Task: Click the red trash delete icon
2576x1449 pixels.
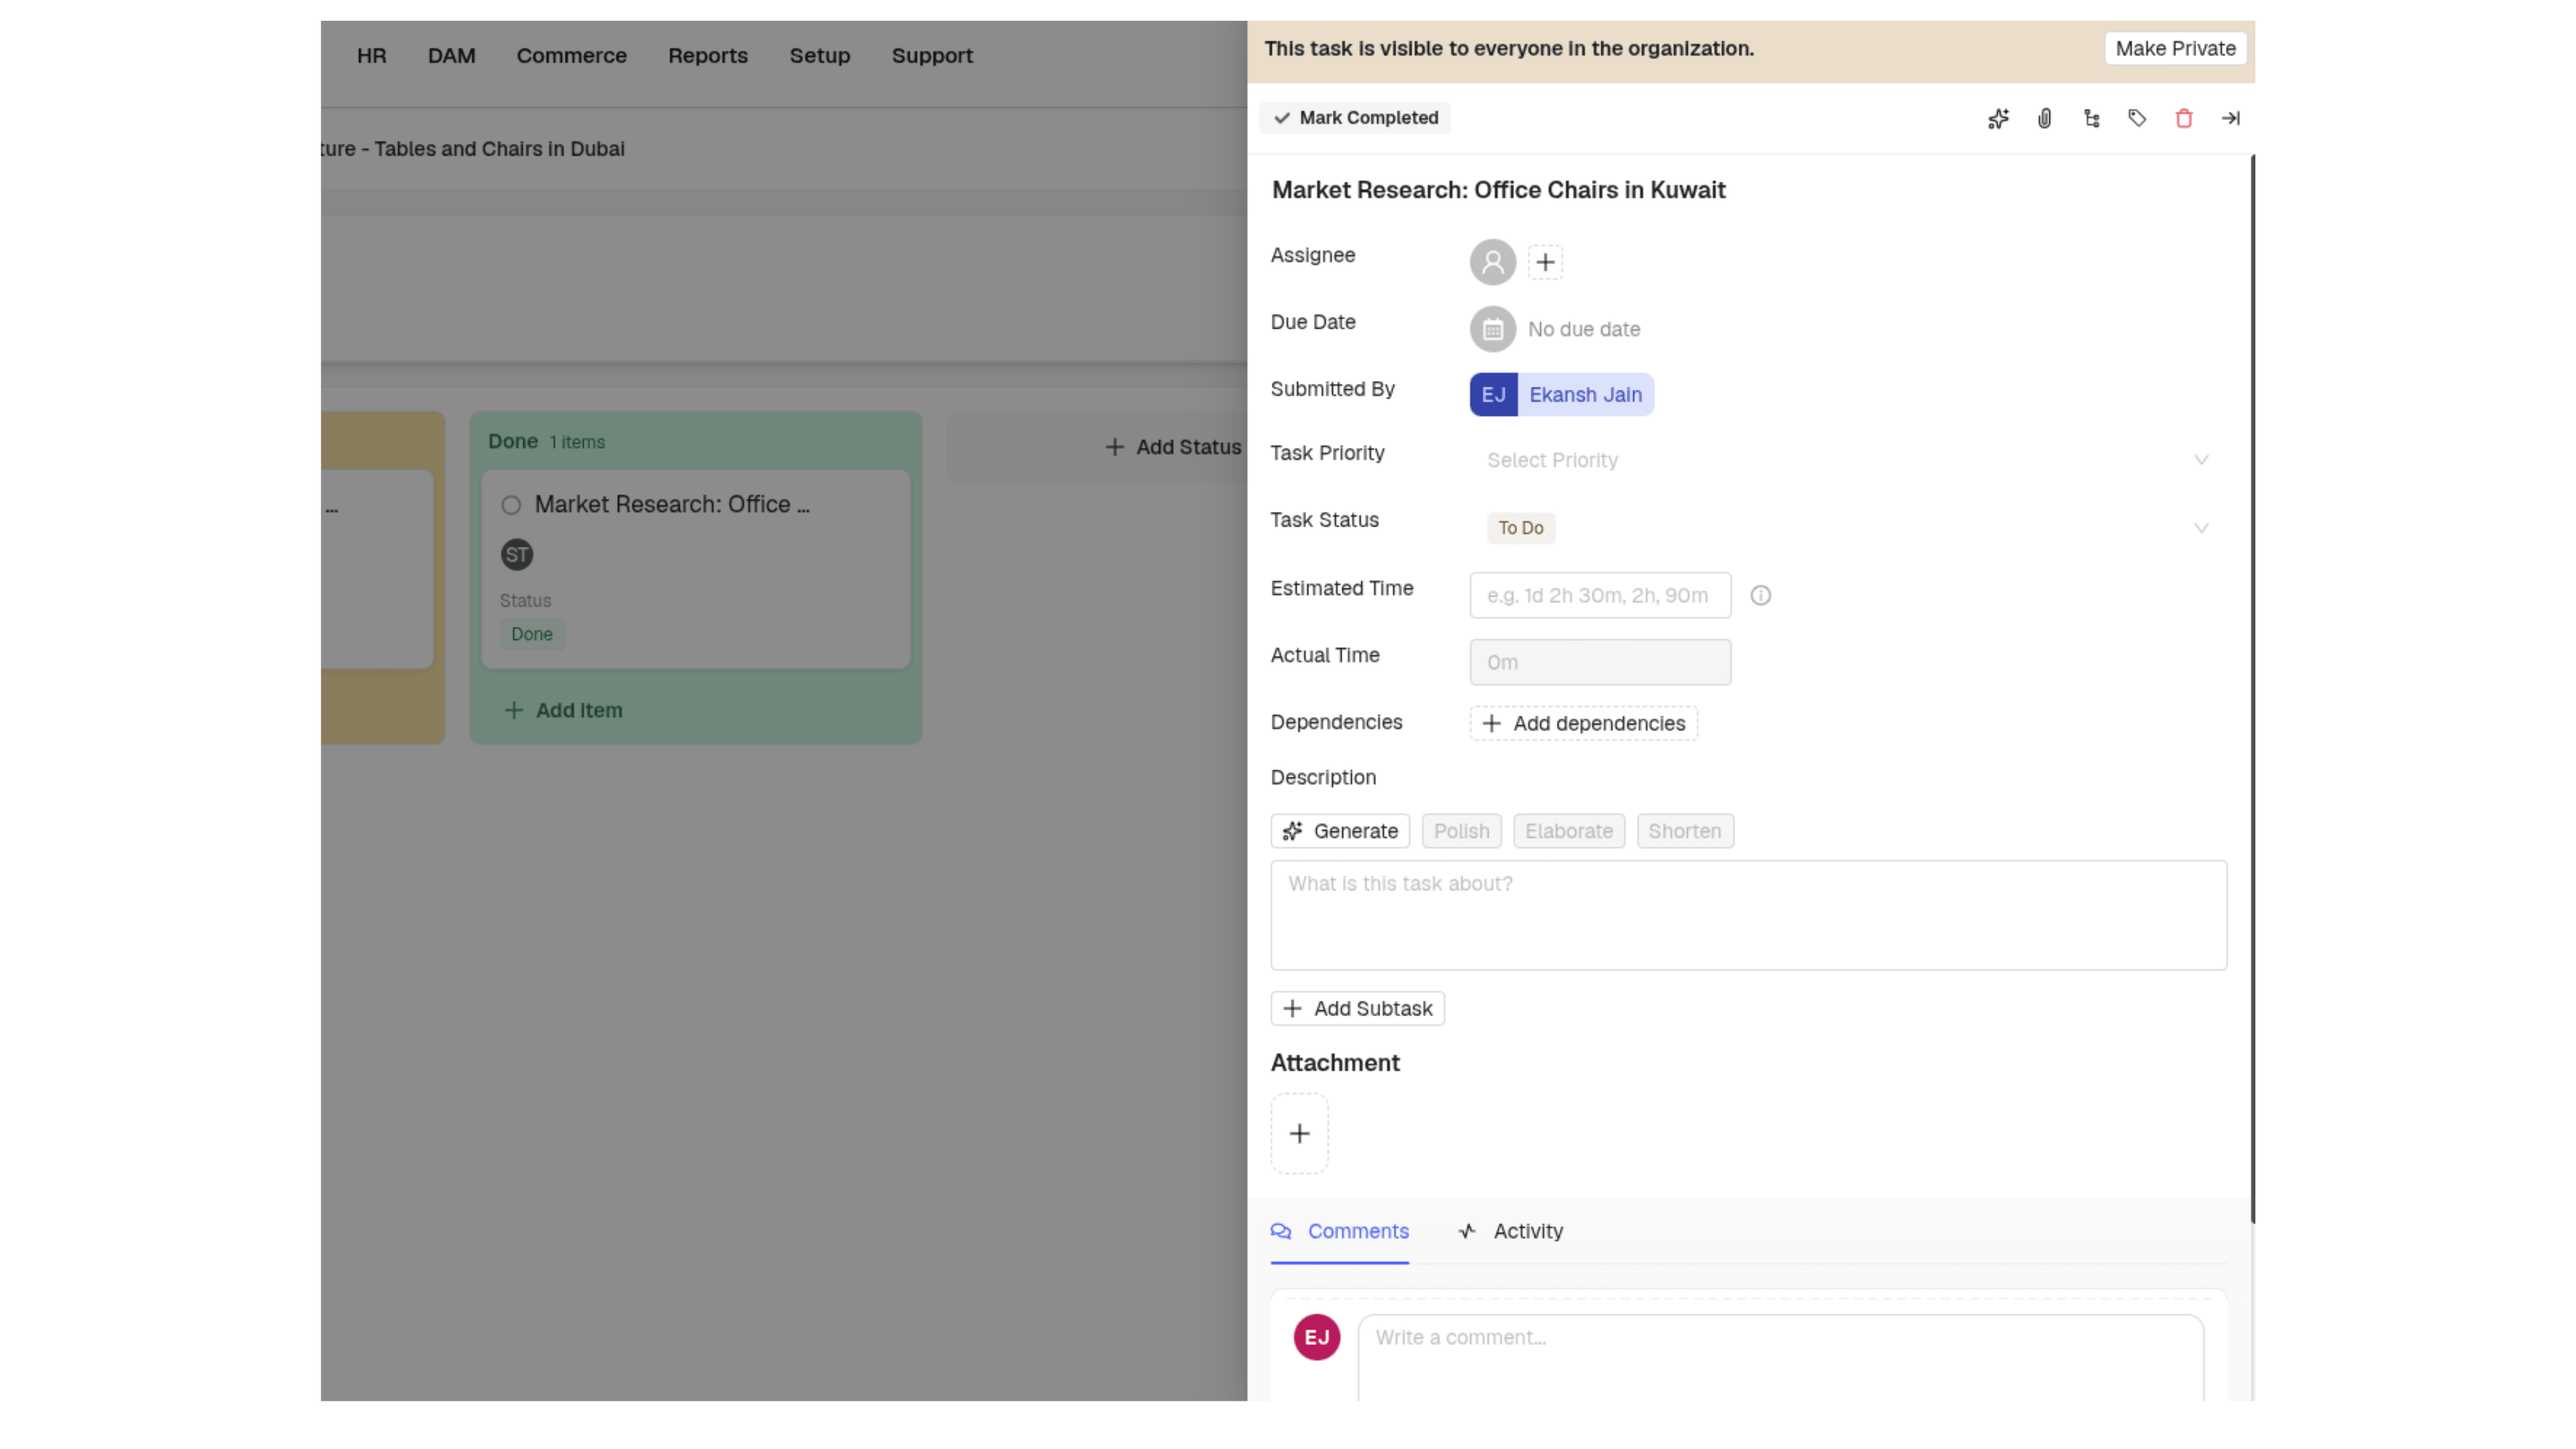Action: coord(2184,118)
